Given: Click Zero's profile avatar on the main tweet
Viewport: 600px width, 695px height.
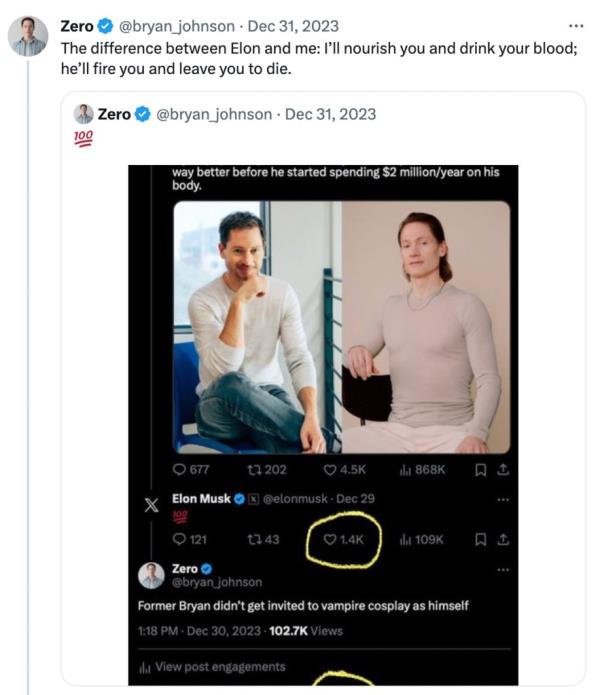Looking at the screenshot, I should [x=28, y=36].
